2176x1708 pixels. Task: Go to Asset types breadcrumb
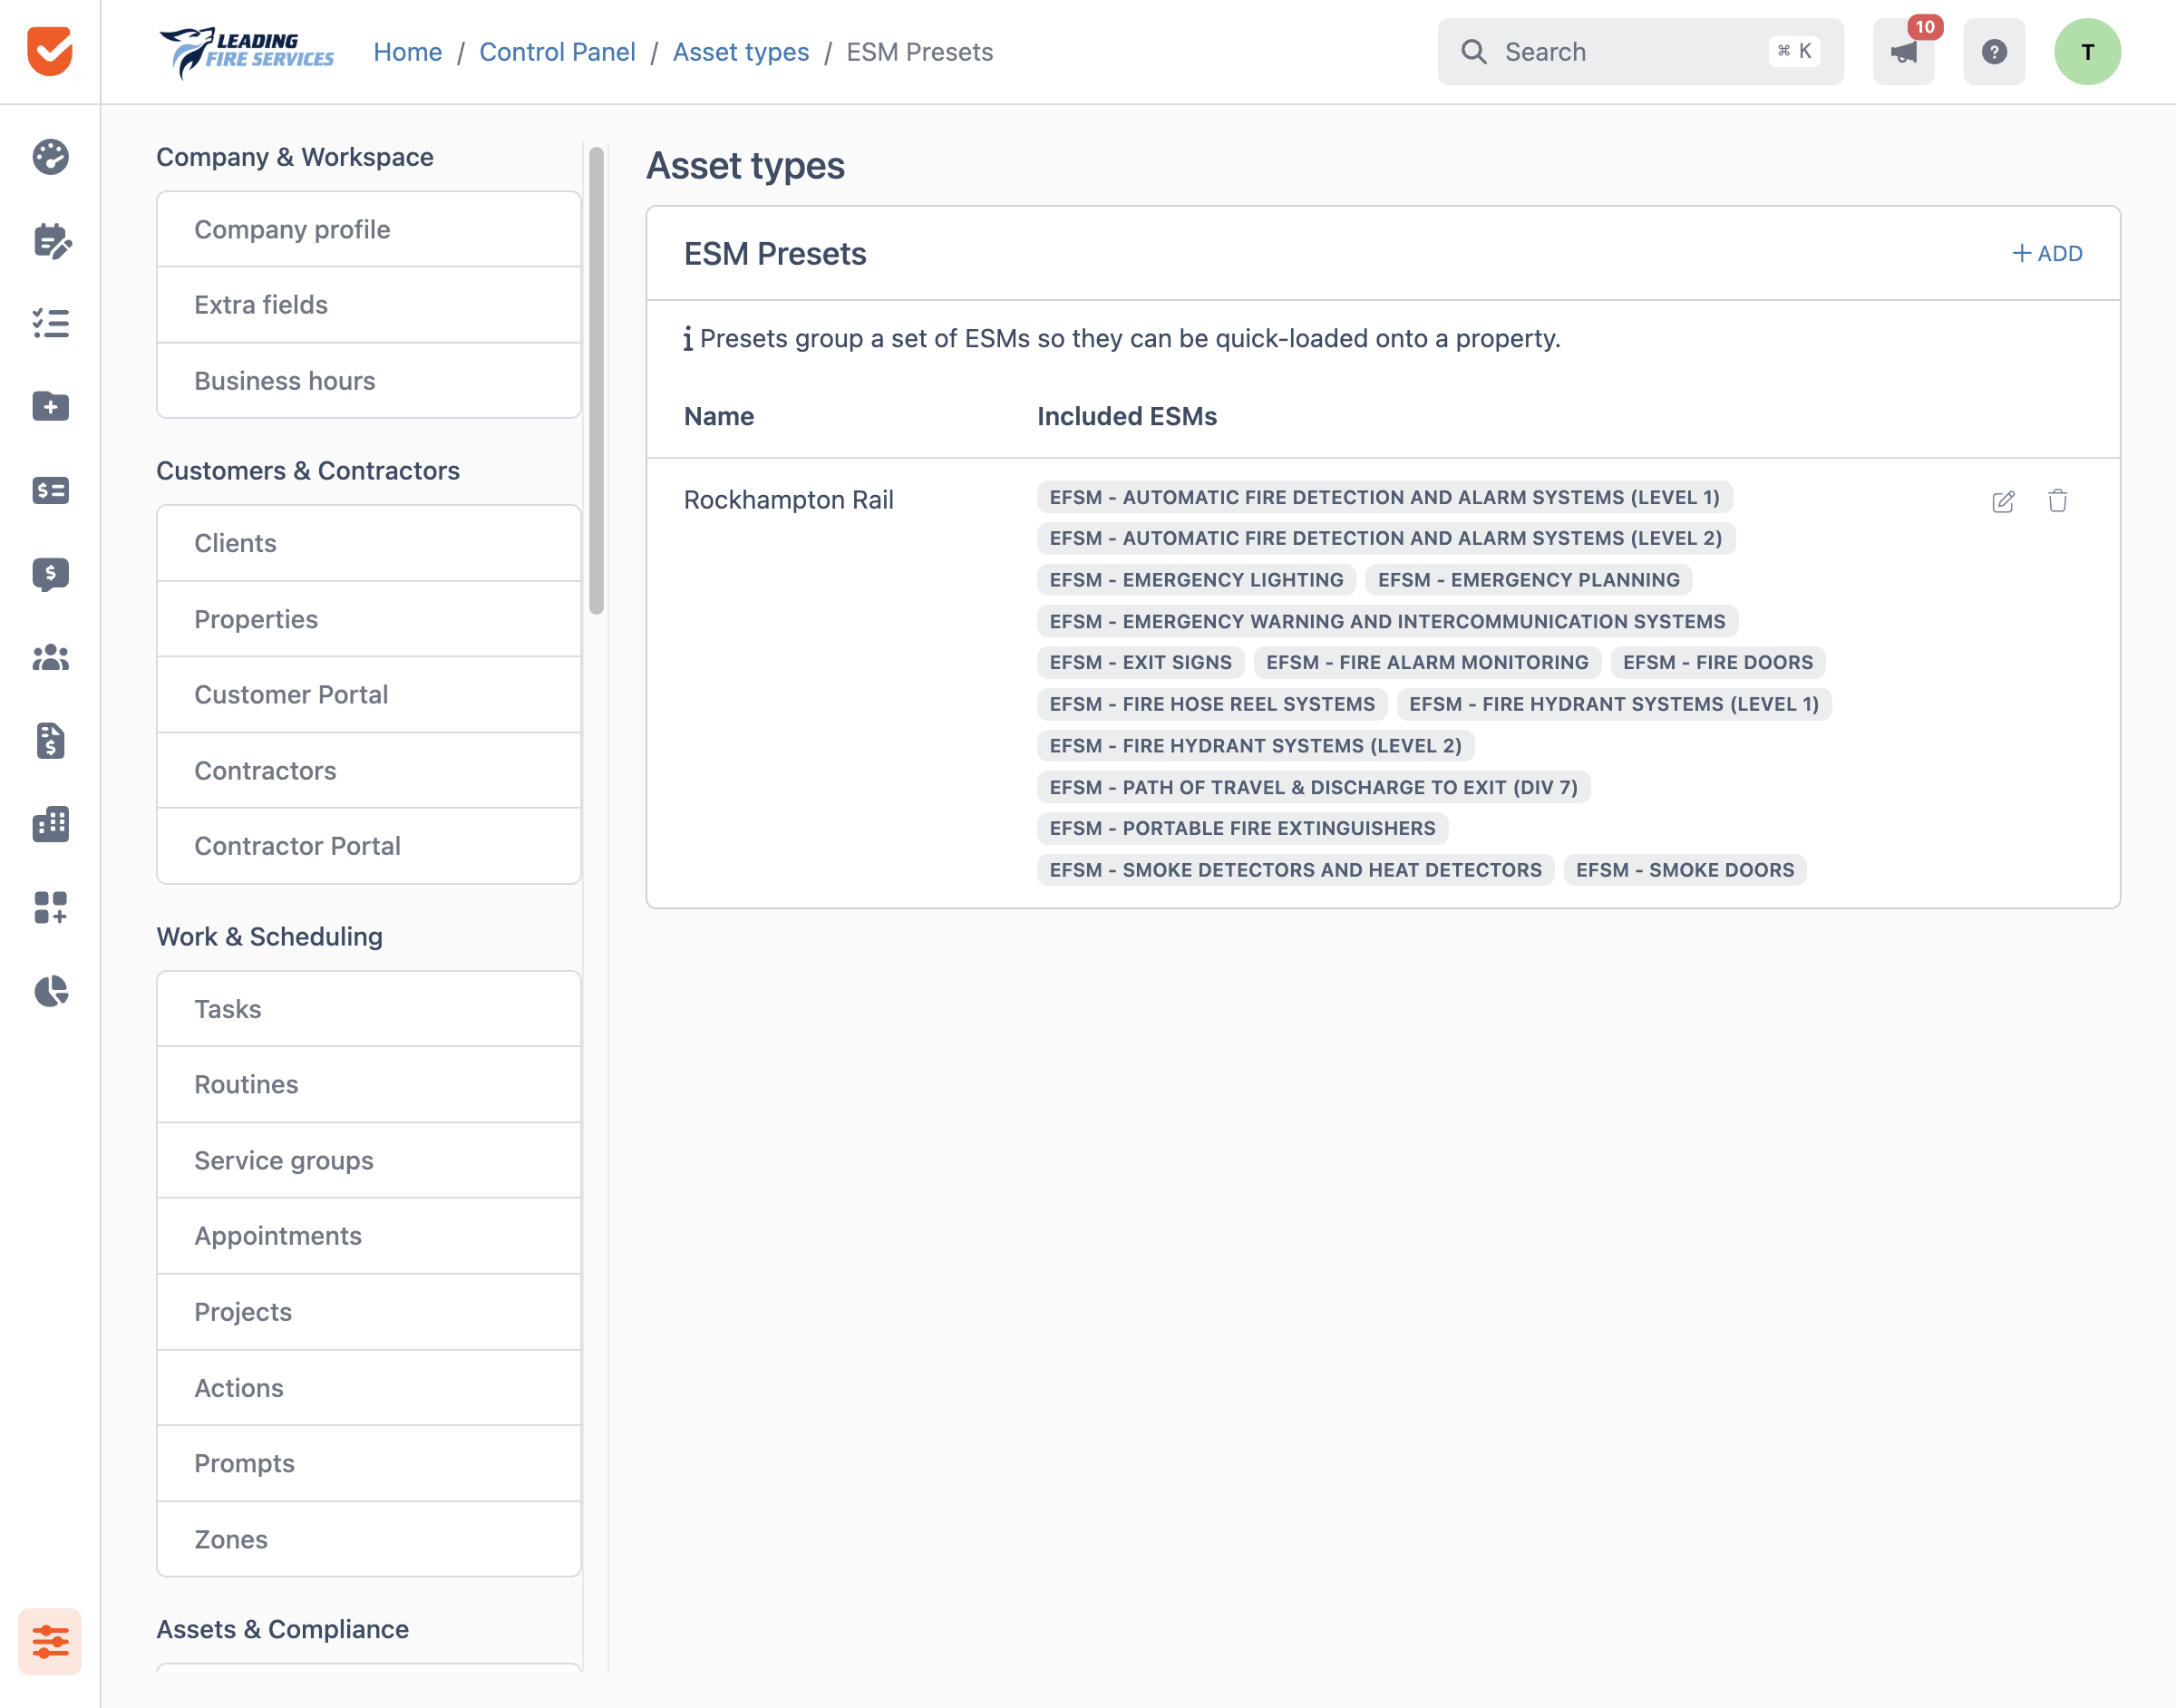coord(740,52)
